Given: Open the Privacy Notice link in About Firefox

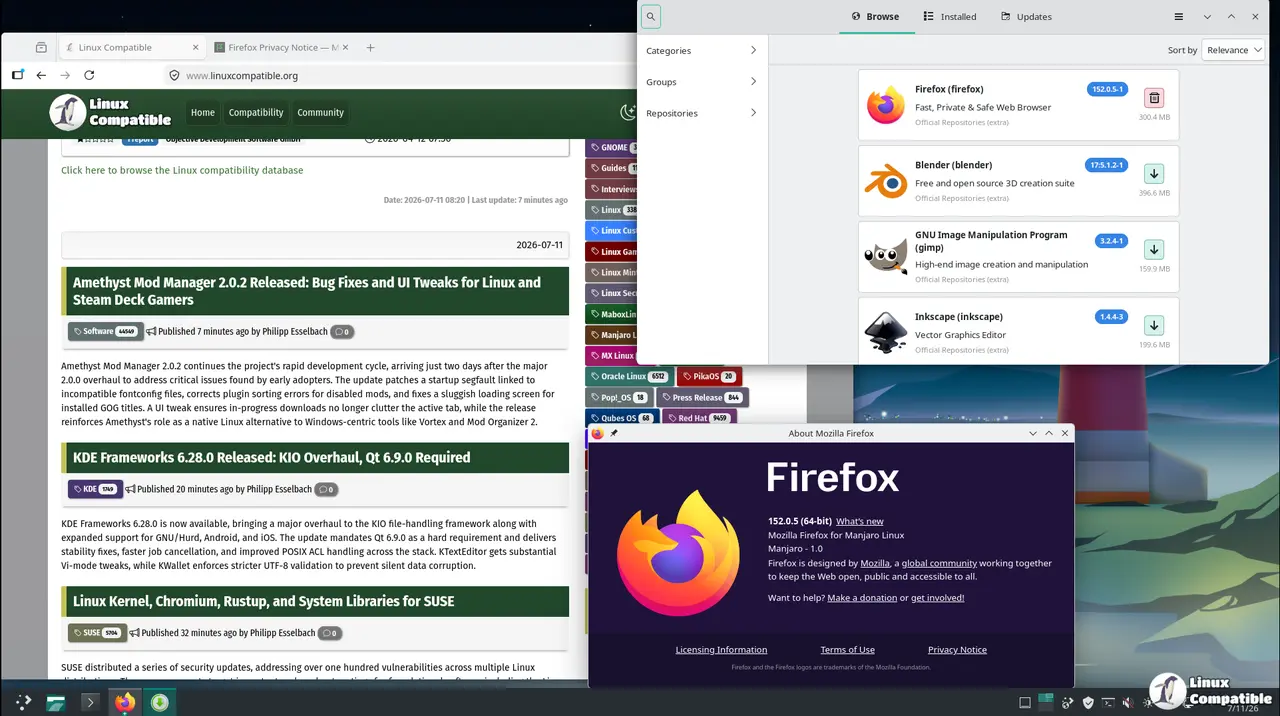Looking at the screenshot, I should click(x=957, y=650).
